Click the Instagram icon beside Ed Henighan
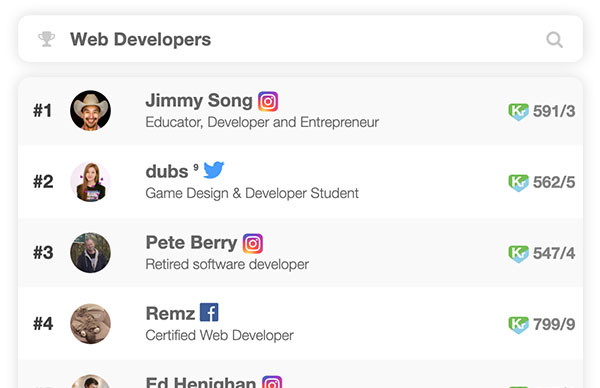Image resolution: width=600 pixels, height=388 pixels. (x=272, y=382)
